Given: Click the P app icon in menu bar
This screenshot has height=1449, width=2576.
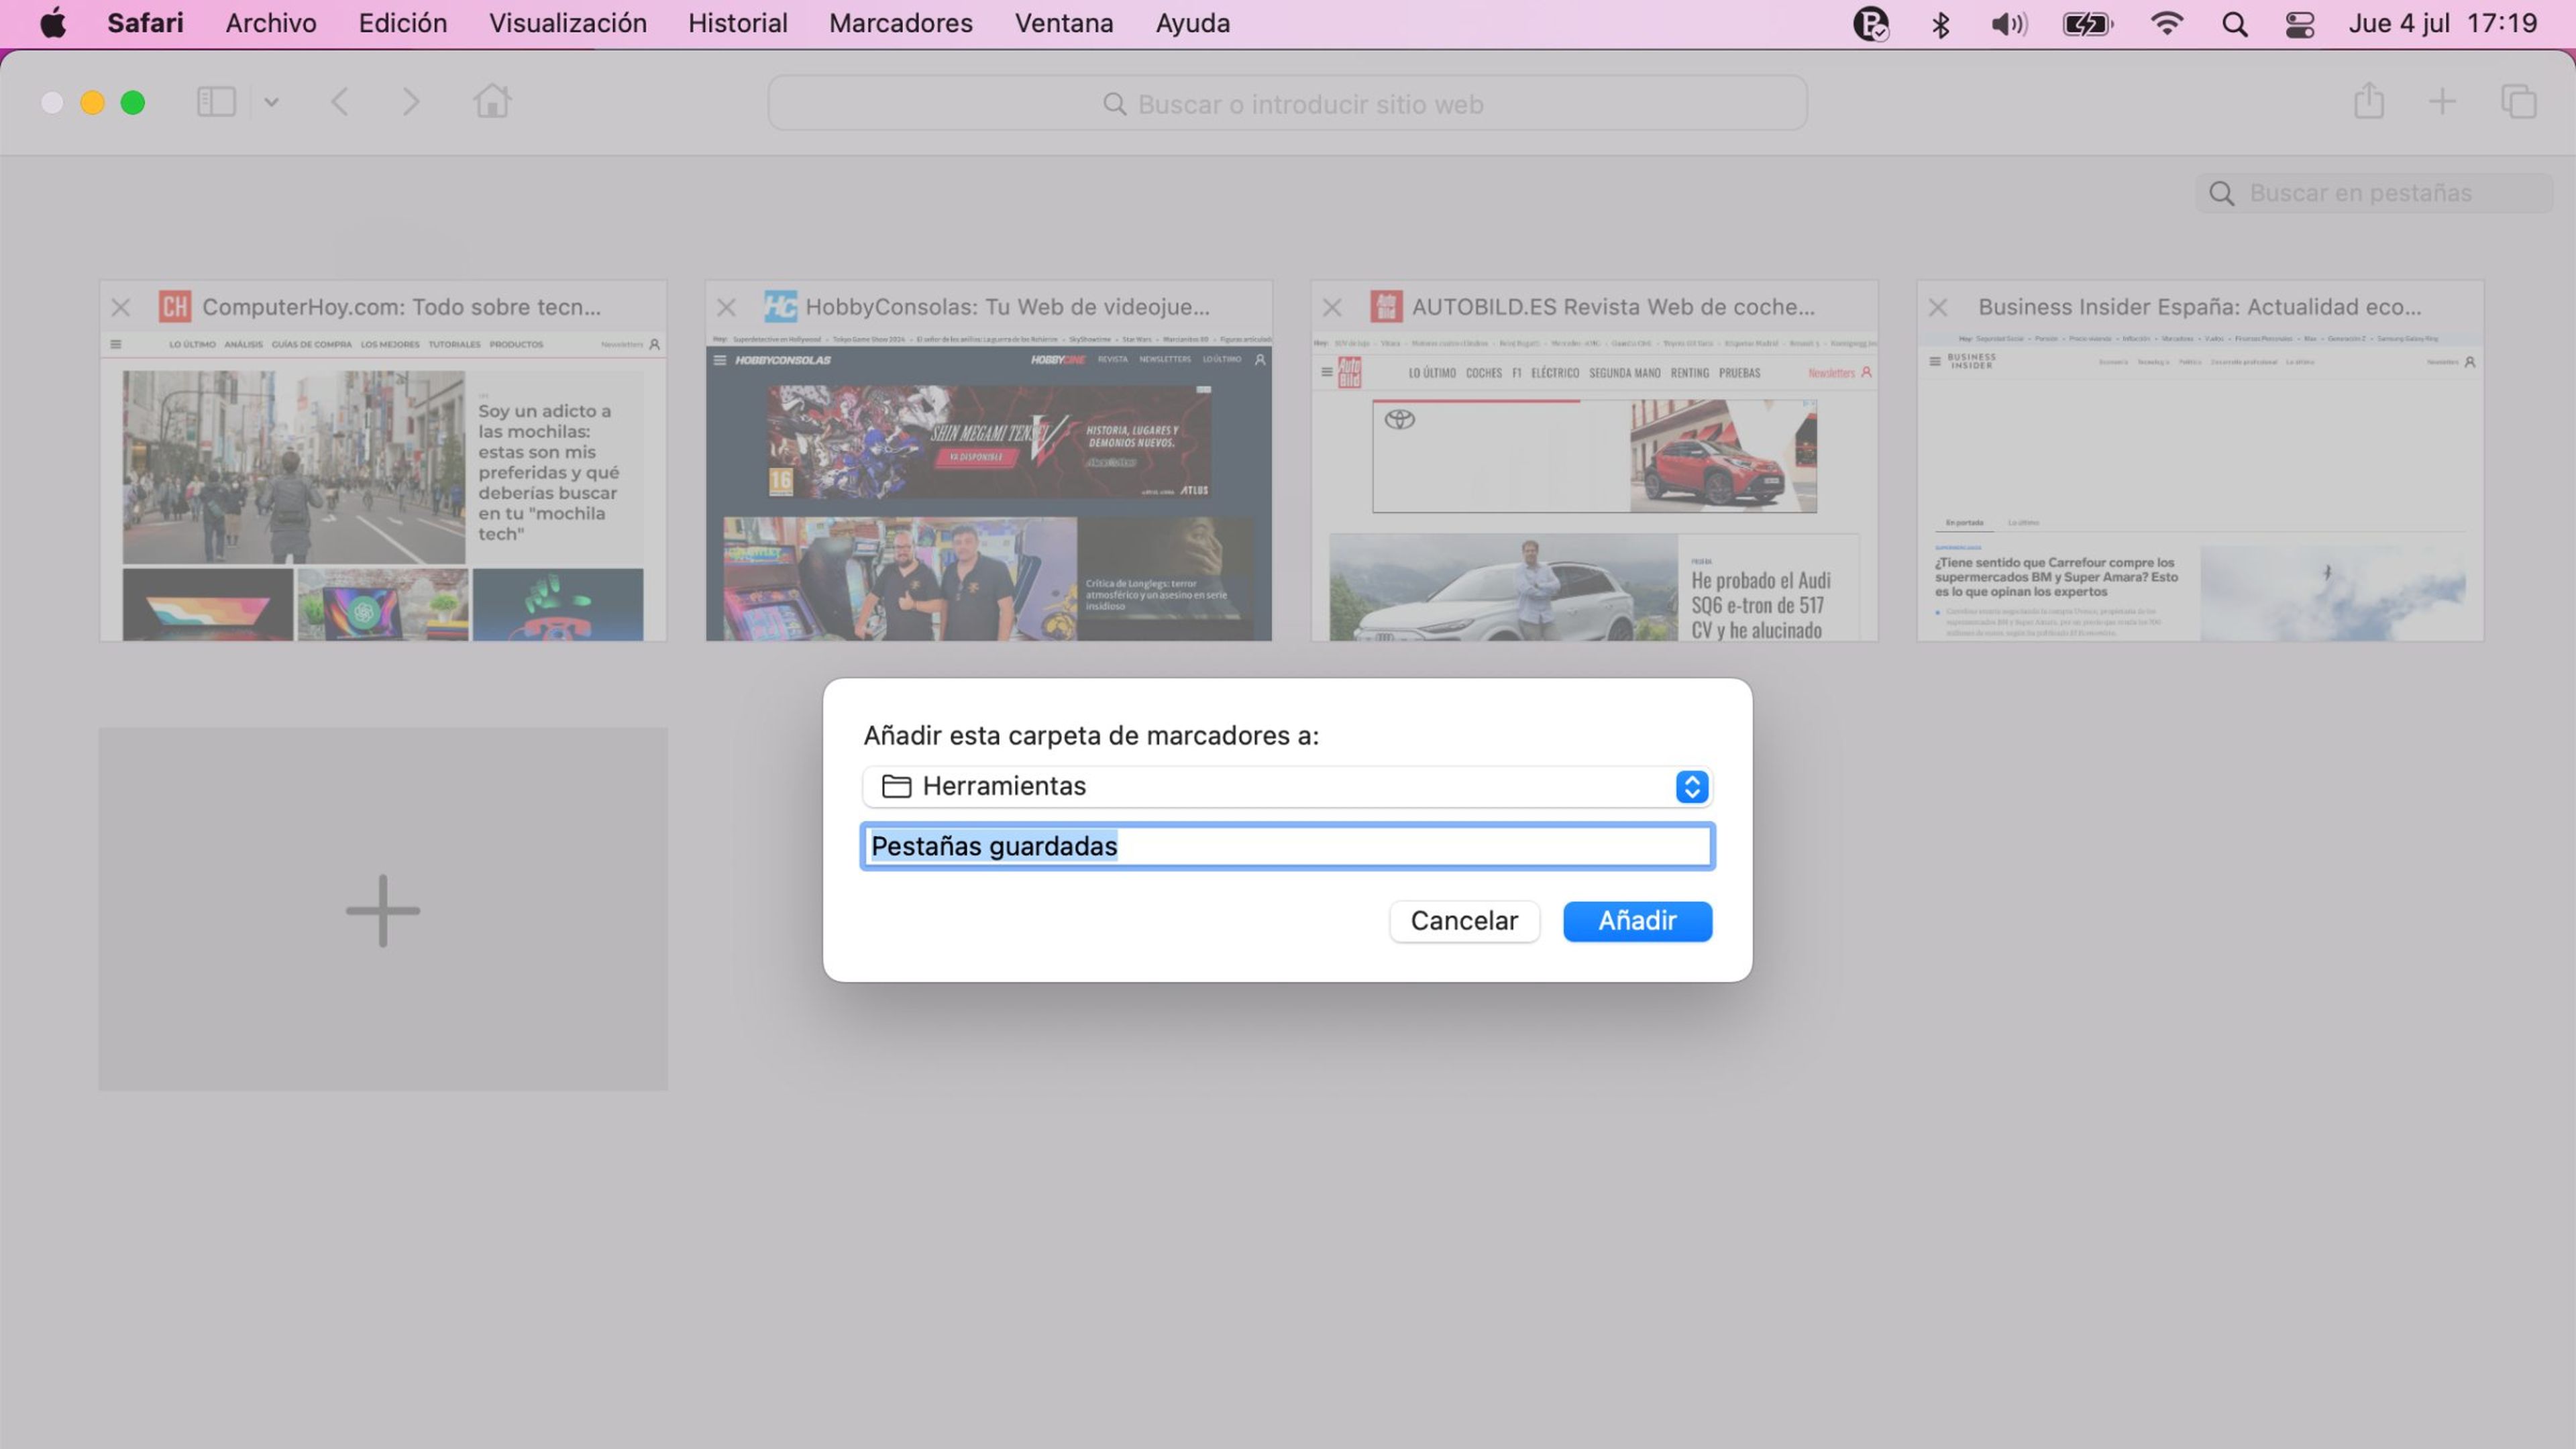Looking at the screenshot, I should (x=1870, y=23).
